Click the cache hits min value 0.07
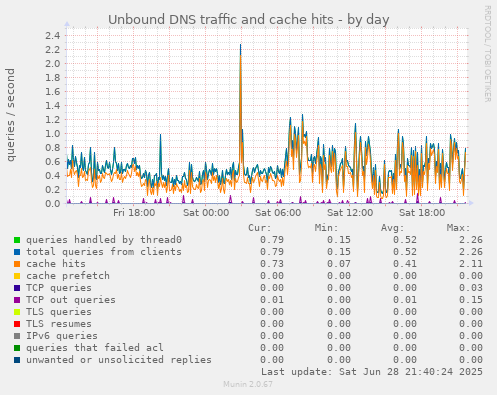This screenshot has height=395, width=497. 339,264
